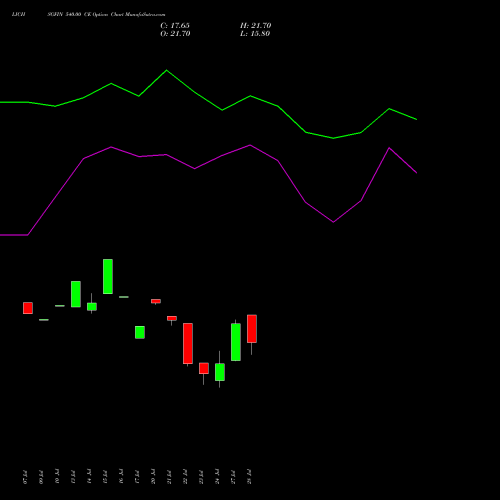
Task: Click the low value L: 15.80
Action: click(x=255, y=34)
